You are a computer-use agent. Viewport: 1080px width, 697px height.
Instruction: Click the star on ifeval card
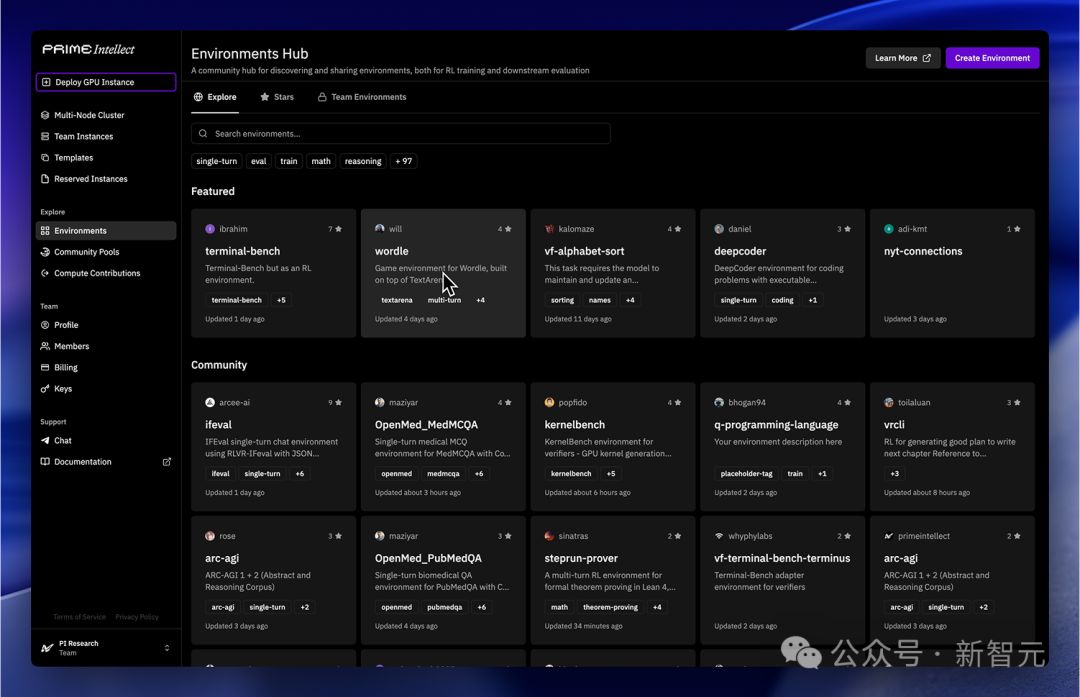(338, 403)
